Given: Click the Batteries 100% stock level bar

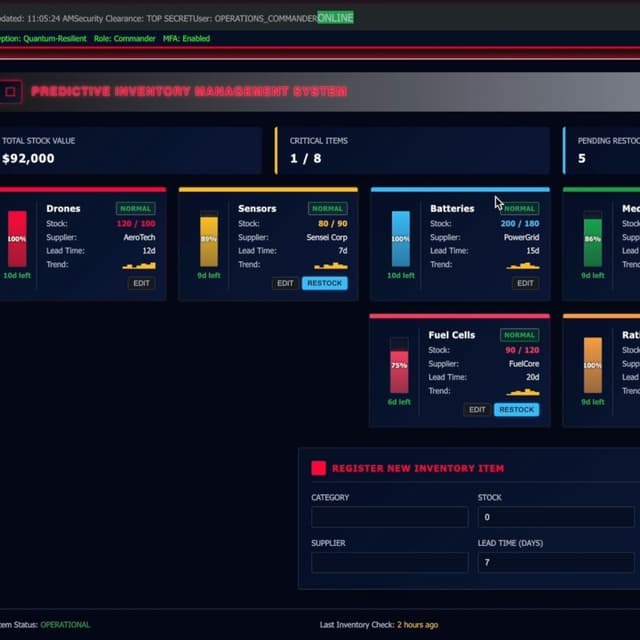Looking at the screenshot, I should click(400, 239).
